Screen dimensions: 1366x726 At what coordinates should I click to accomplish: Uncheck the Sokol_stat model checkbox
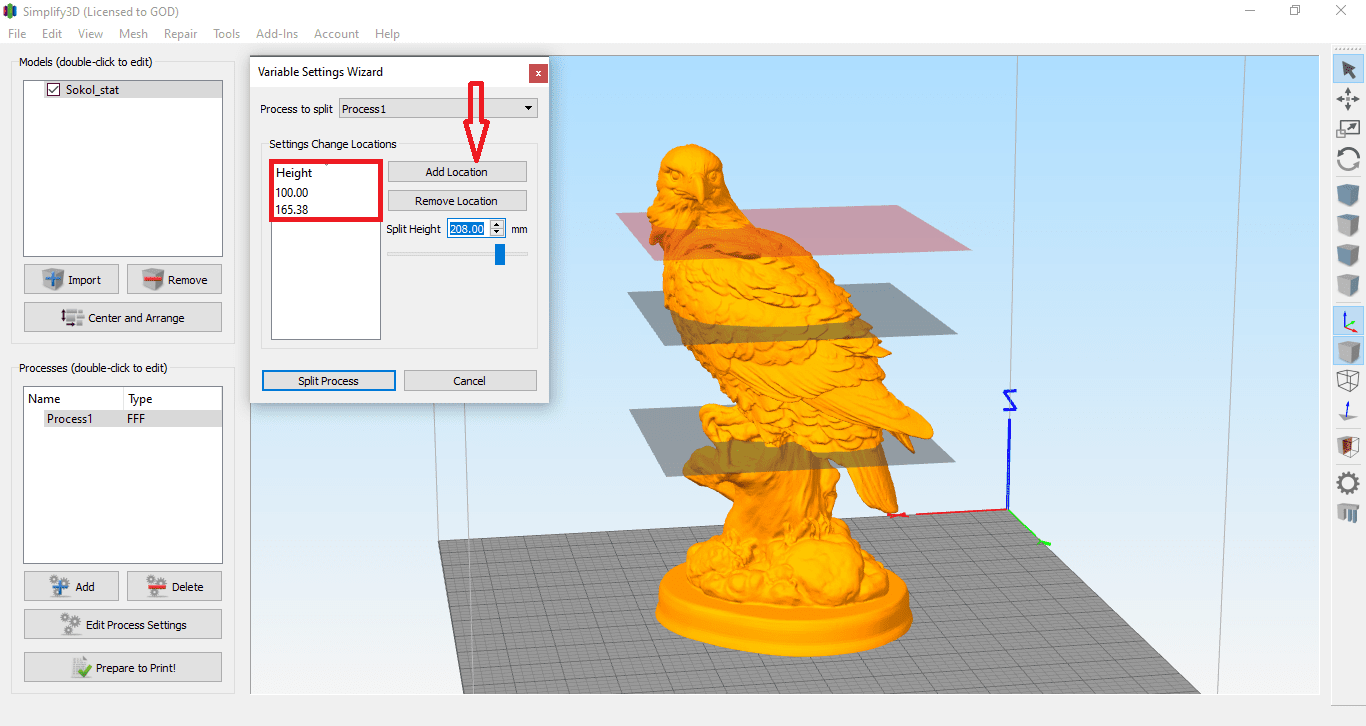click(x=53, y=88)
